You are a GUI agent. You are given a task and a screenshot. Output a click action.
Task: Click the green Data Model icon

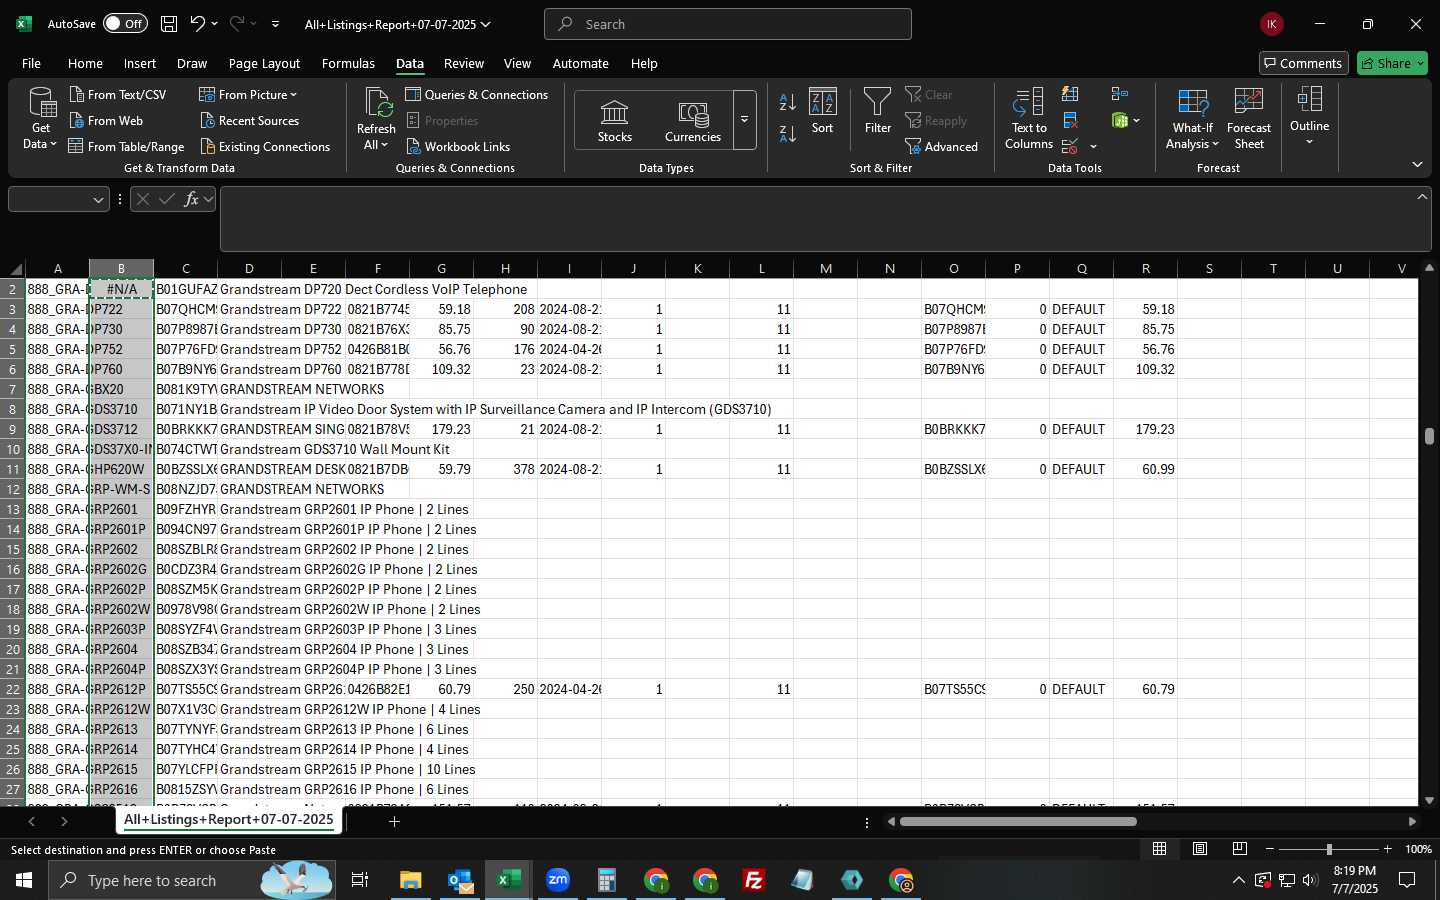(x=1120, y=120)
